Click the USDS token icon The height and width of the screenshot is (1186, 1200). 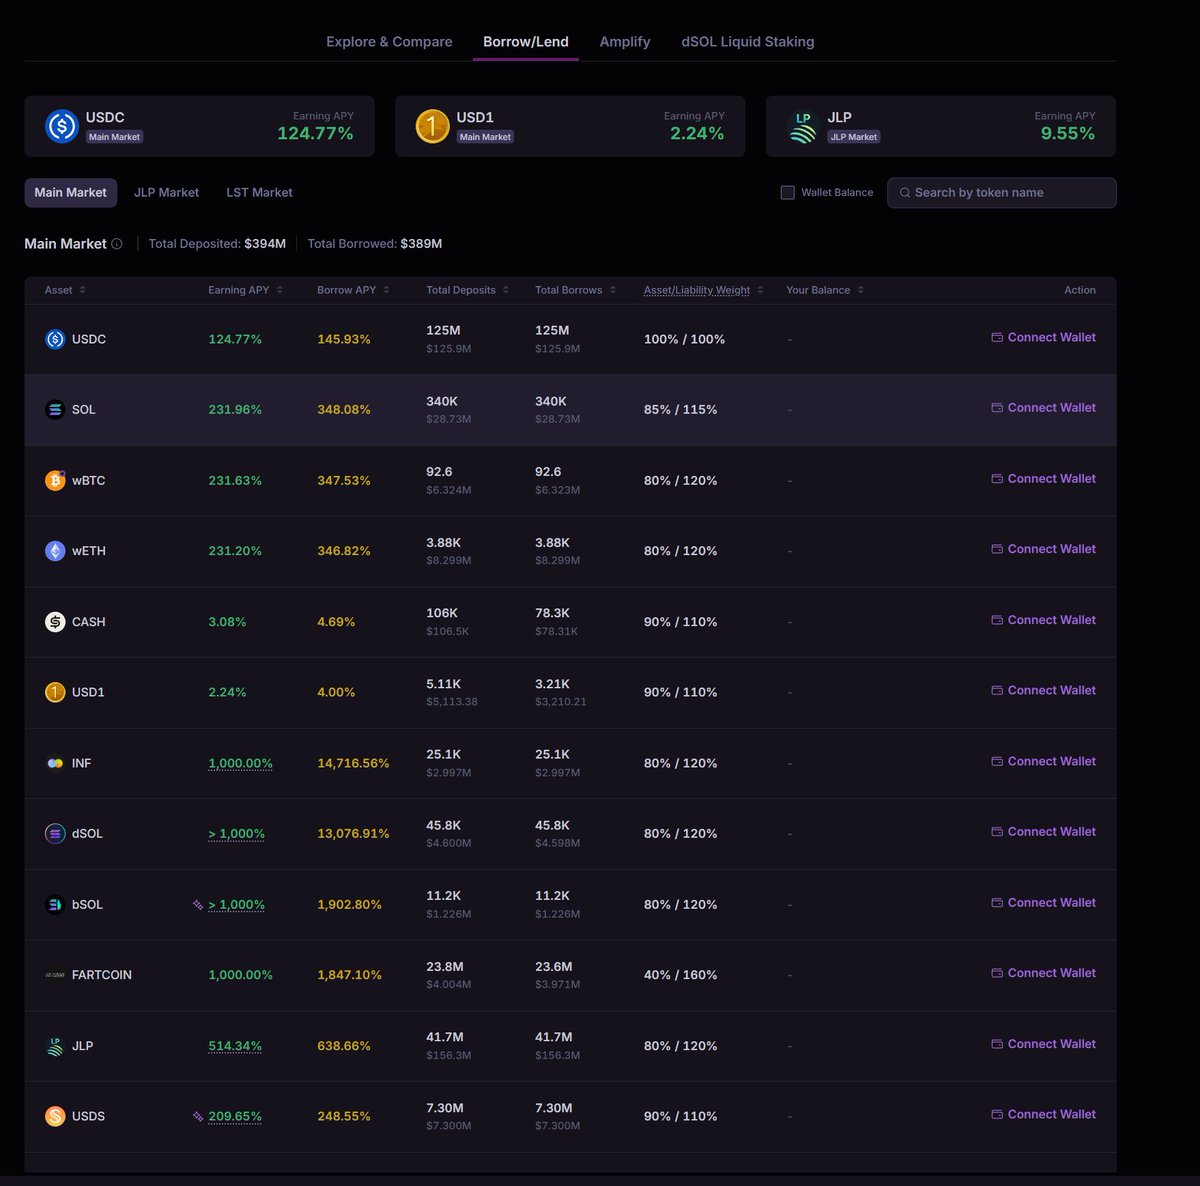(x=55, y=1116)
